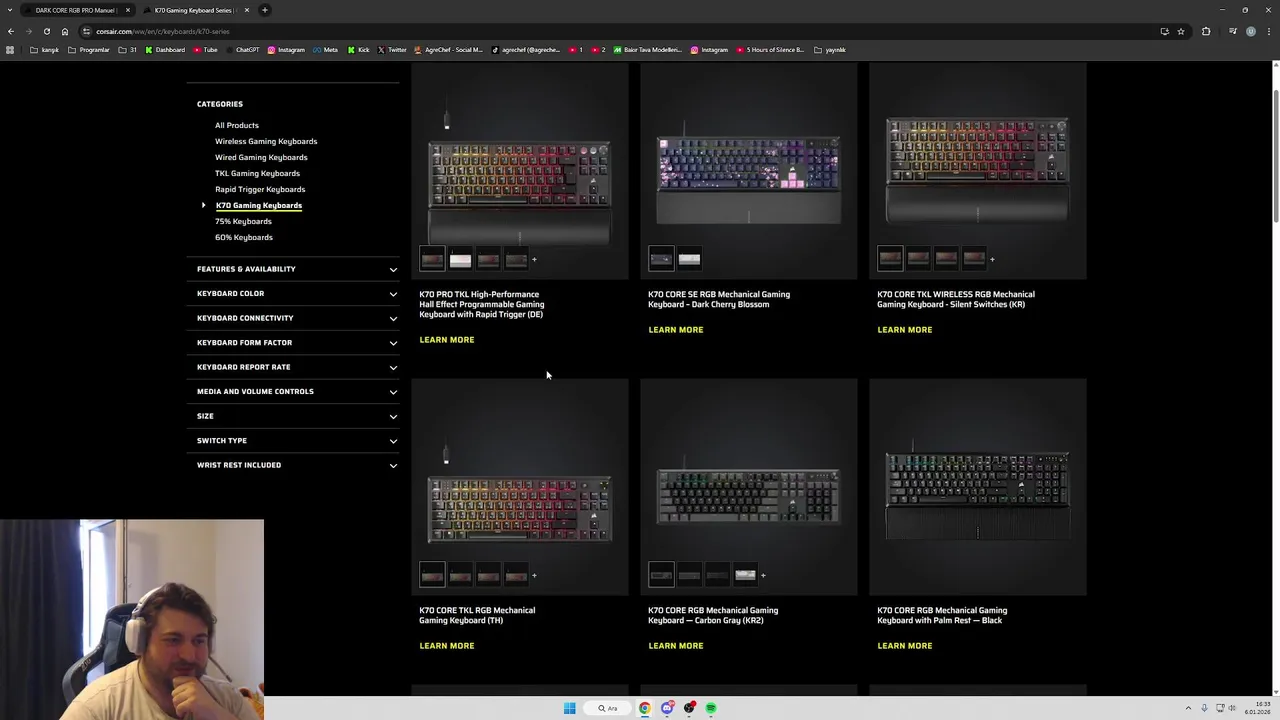The image size is (1280, 720).
Task: Learn more about K70 CORE TKL WIRELESS
Action: [x=905, y=330]
